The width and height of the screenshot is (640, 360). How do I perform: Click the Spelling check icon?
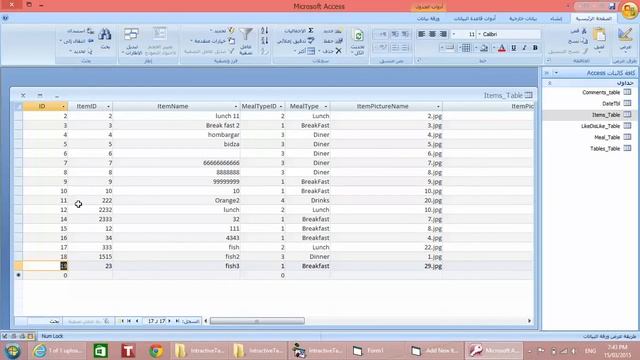(311, 40)
